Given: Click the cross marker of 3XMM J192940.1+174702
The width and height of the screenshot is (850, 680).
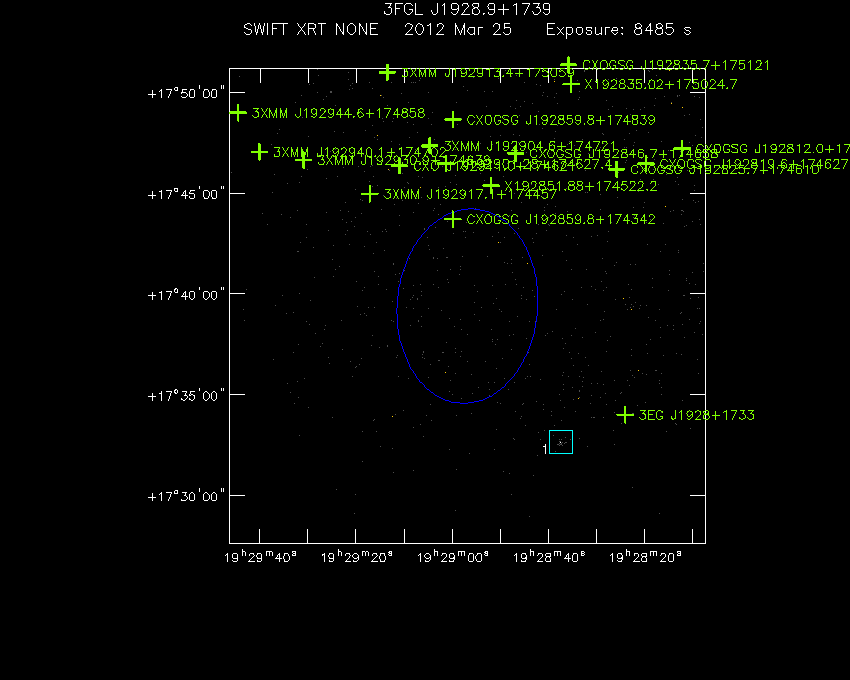Looking at the screenshot, I should tap(260, 152).
